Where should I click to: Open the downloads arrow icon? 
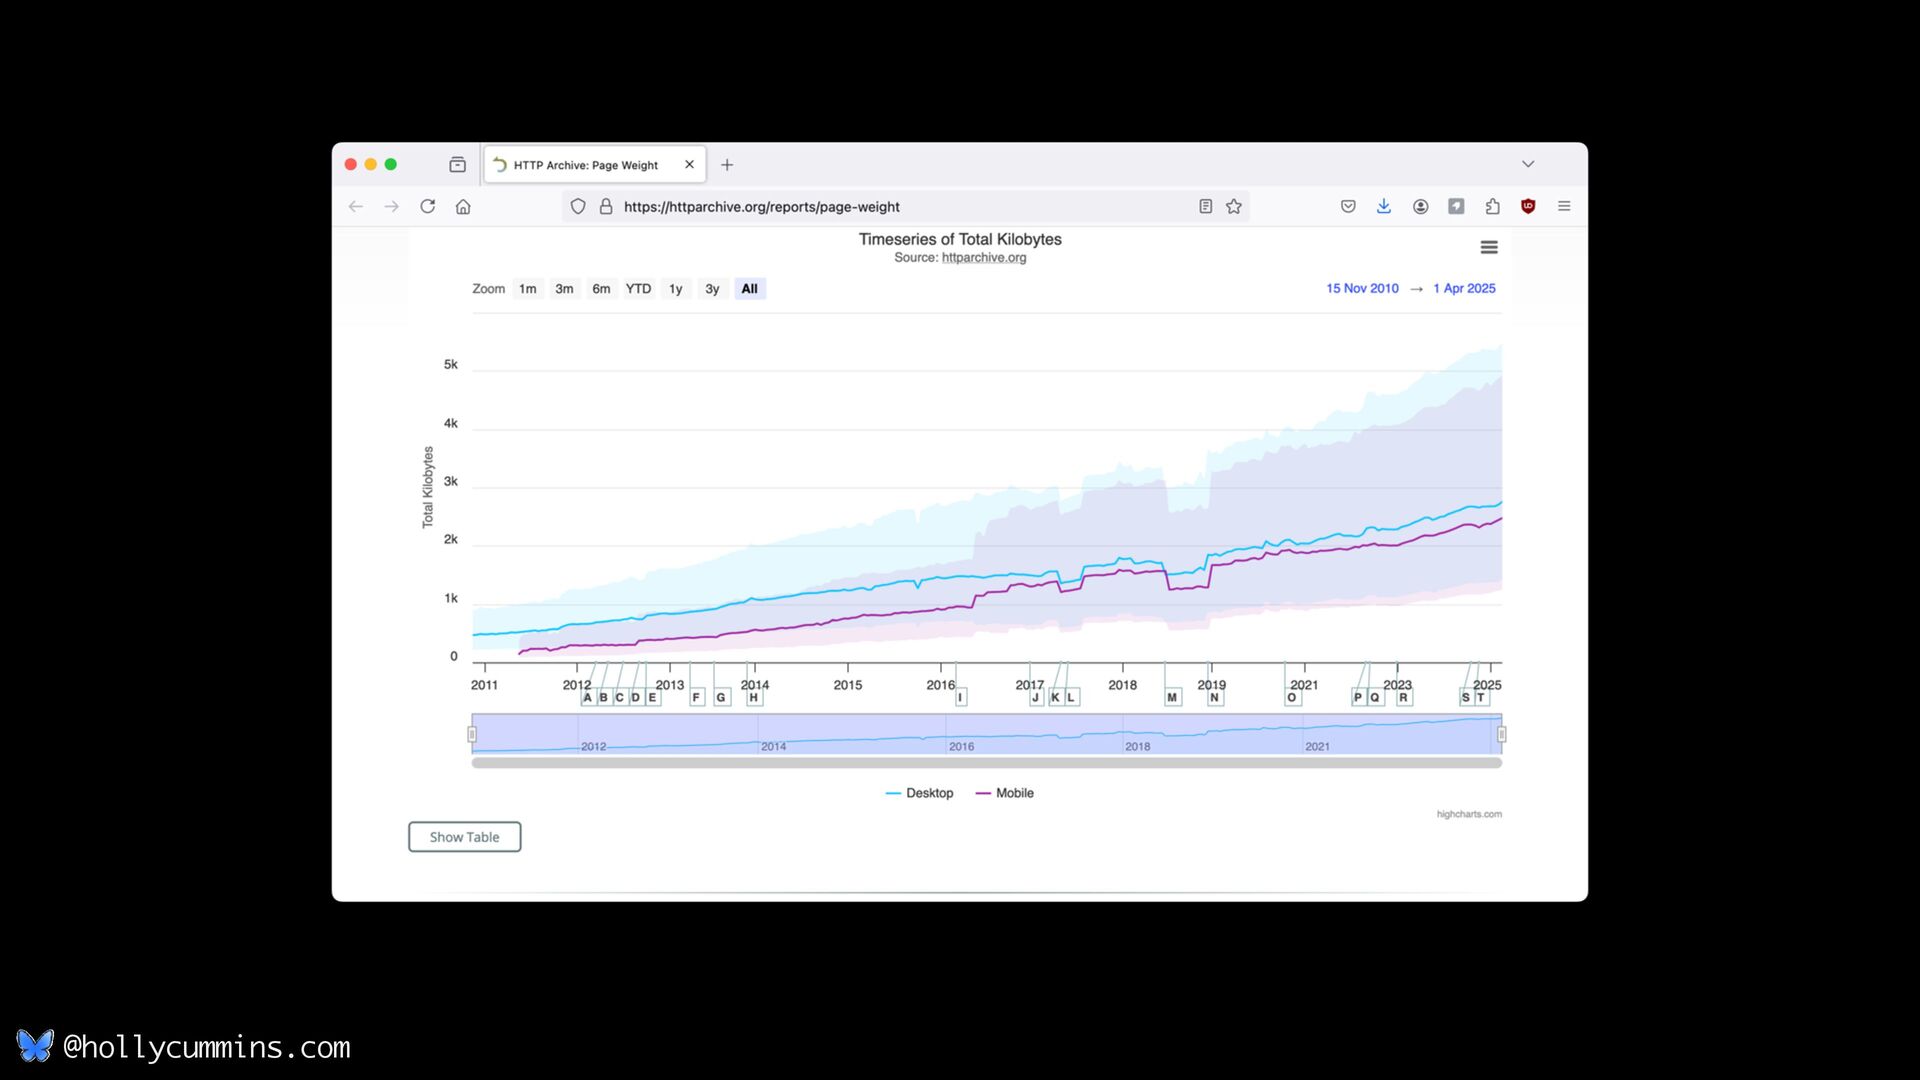pyautogui.click(x=1384, y=206)
